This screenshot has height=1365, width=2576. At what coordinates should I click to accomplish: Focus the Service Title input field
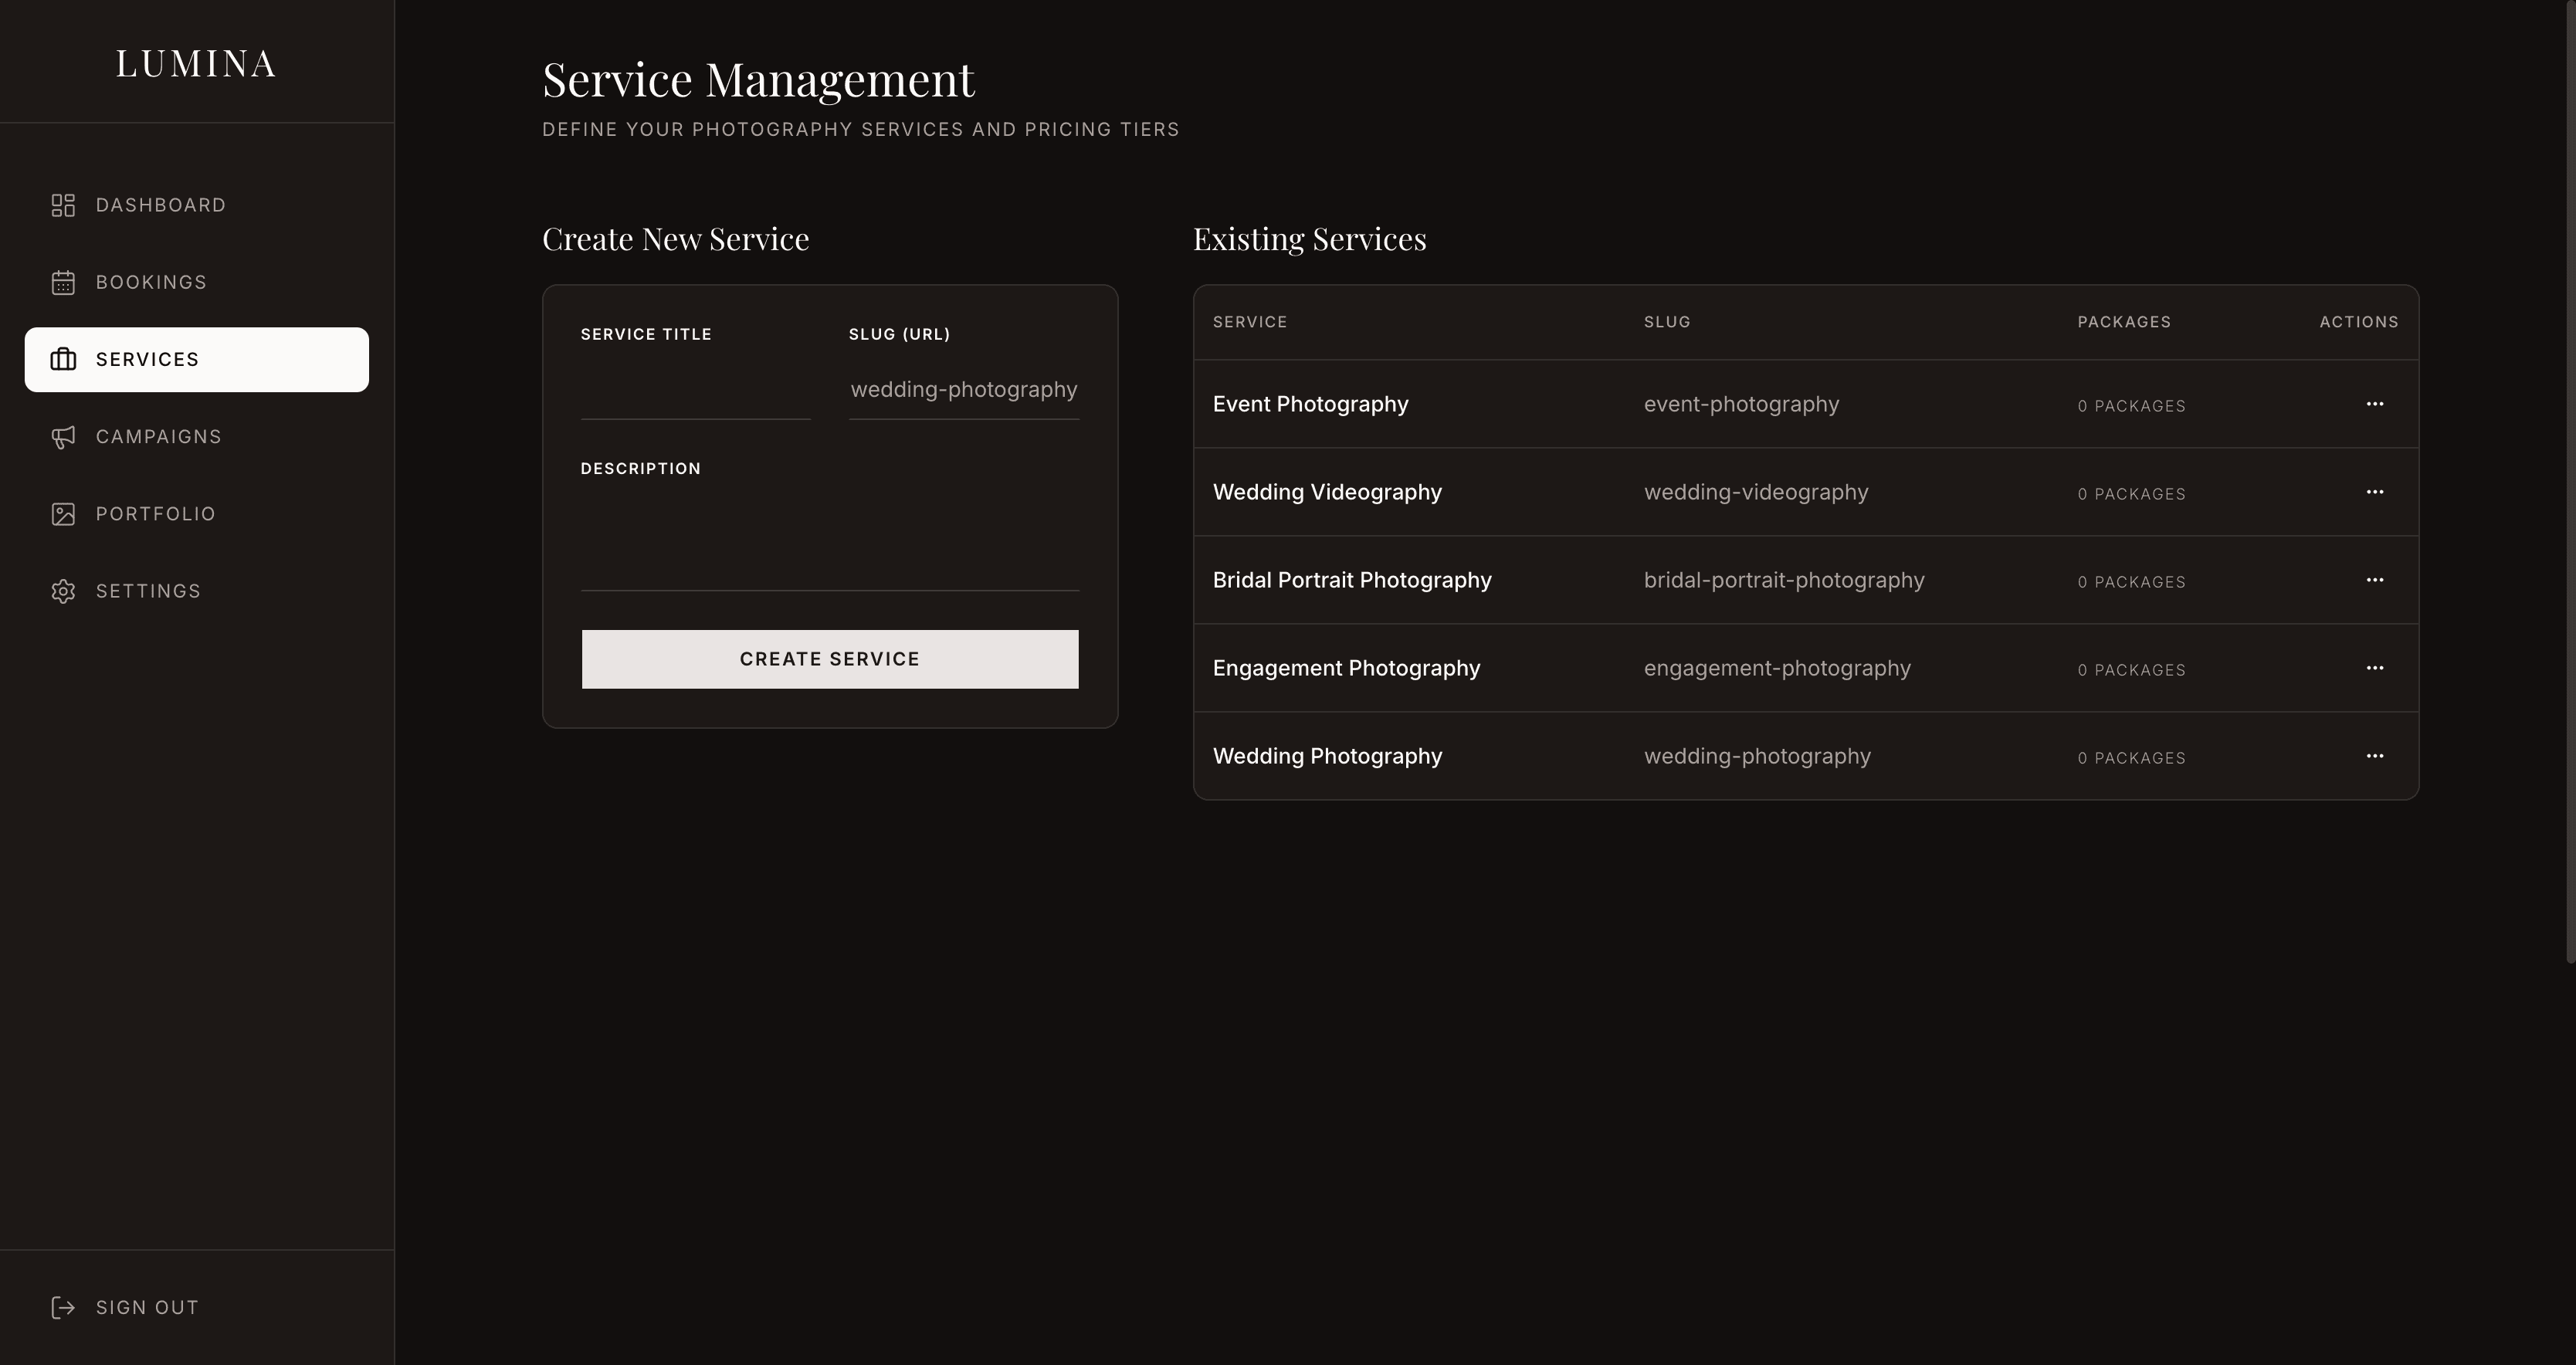click(695, 390)
